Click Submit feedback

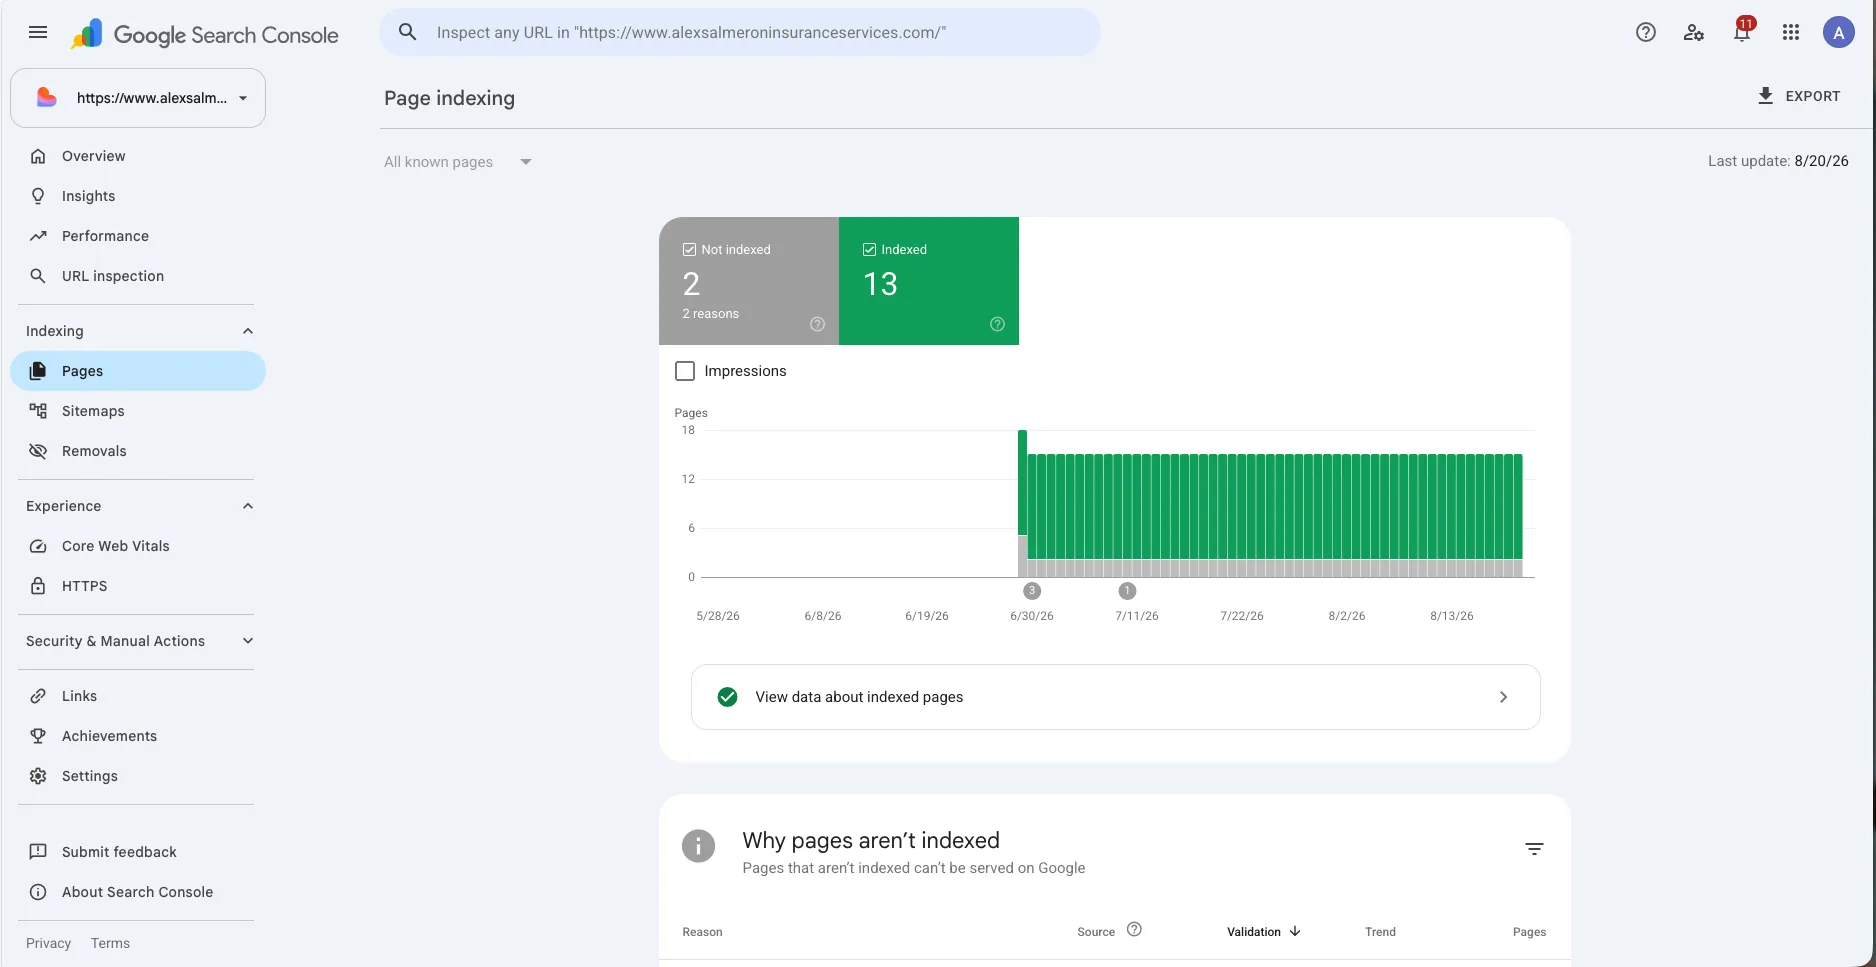tap(138, 852)
